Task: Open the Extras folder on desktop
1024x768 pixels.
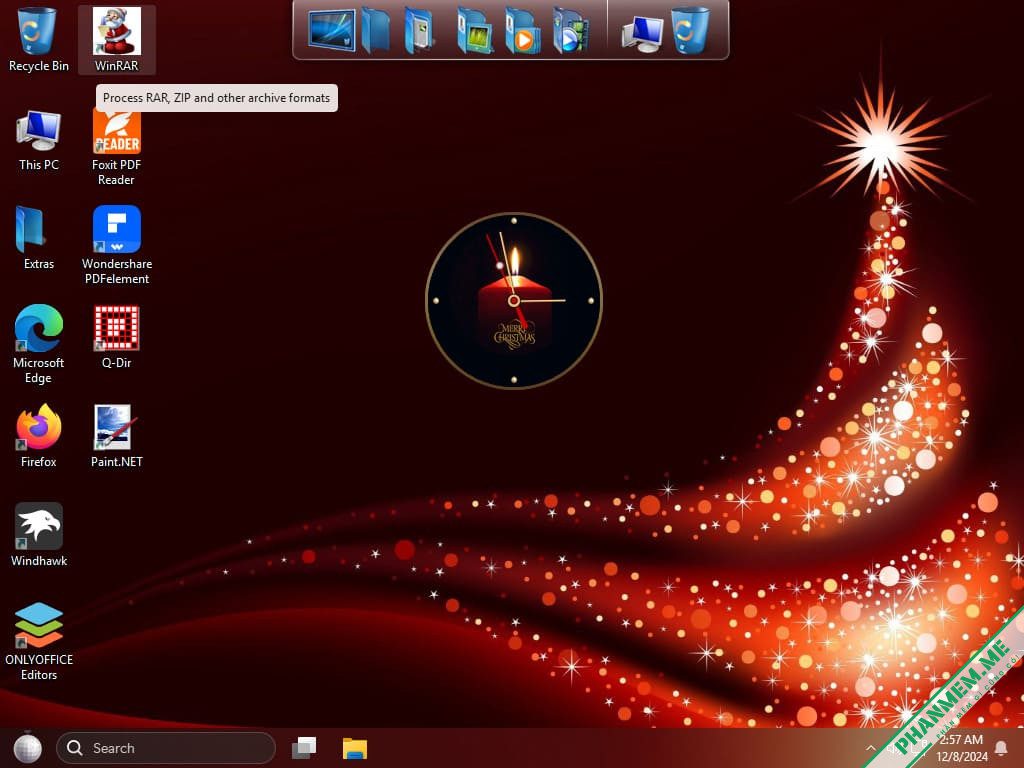Action: pyautogui.click(x=39, y=238)
